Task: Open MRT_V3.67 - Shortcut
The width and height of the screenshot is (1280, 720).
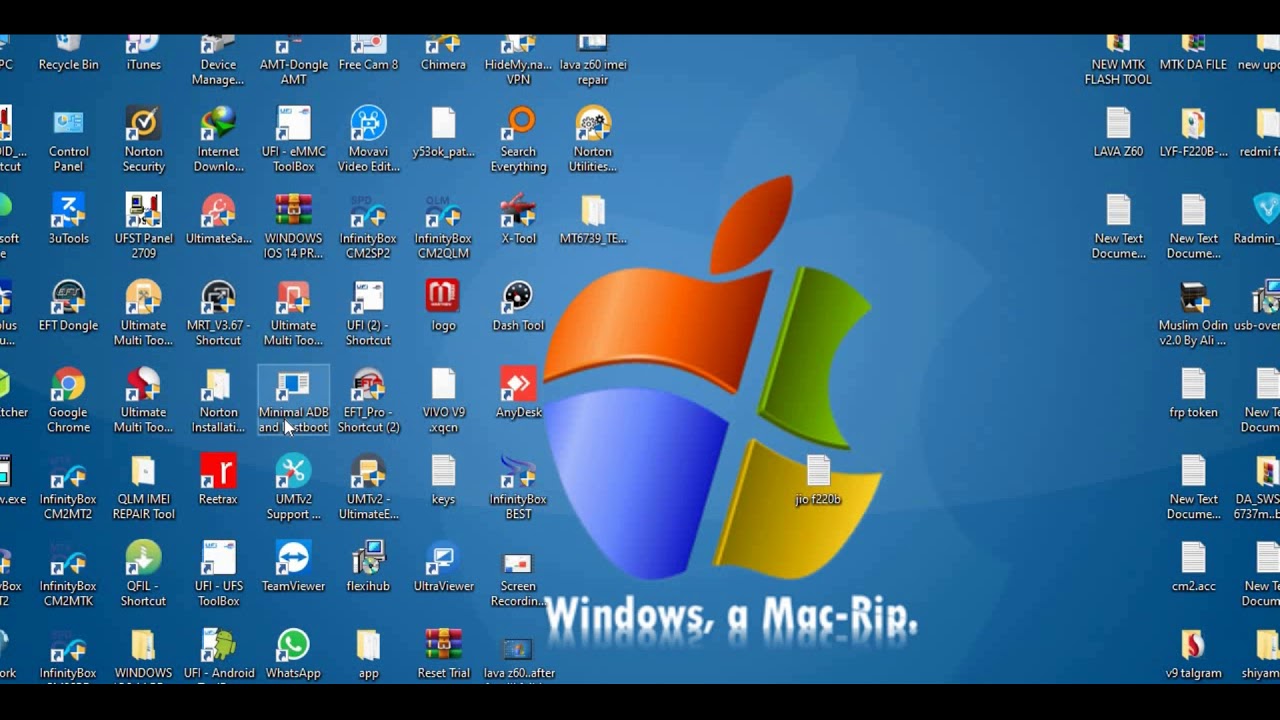Action: [x=218, y=314]
